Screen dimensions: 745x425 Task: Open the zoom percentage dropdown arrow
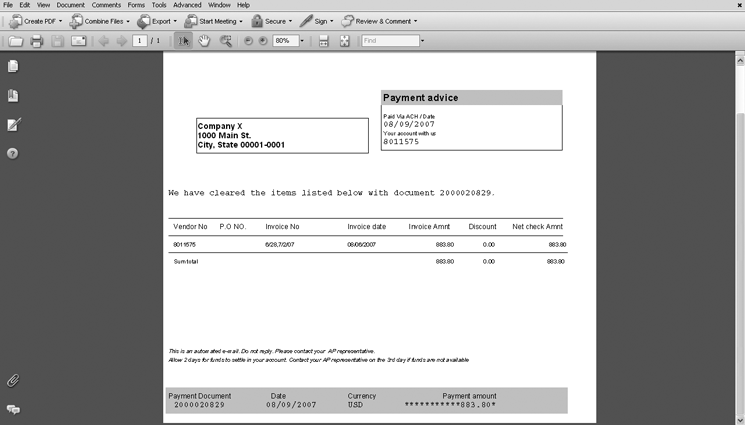click(302, 41)
